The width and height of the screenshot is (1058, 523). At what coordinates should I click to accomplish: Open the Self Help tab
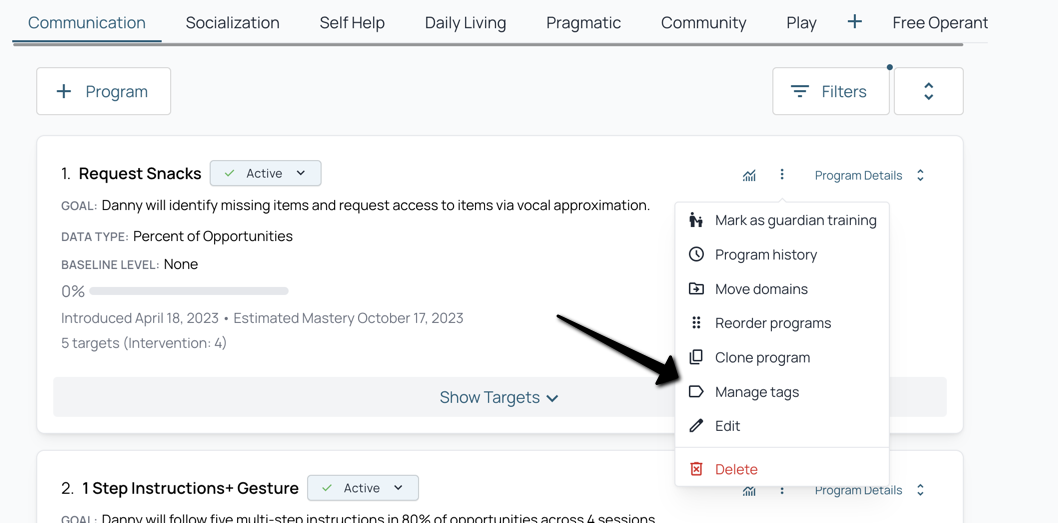(x=352, y=22)
